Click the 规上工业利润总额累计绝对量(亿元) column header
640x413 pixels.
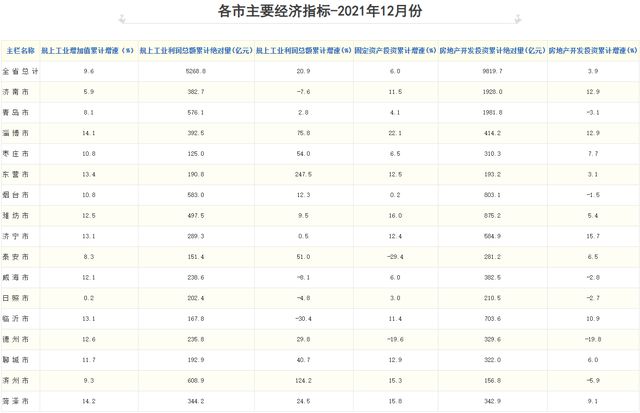pos(196,51)
